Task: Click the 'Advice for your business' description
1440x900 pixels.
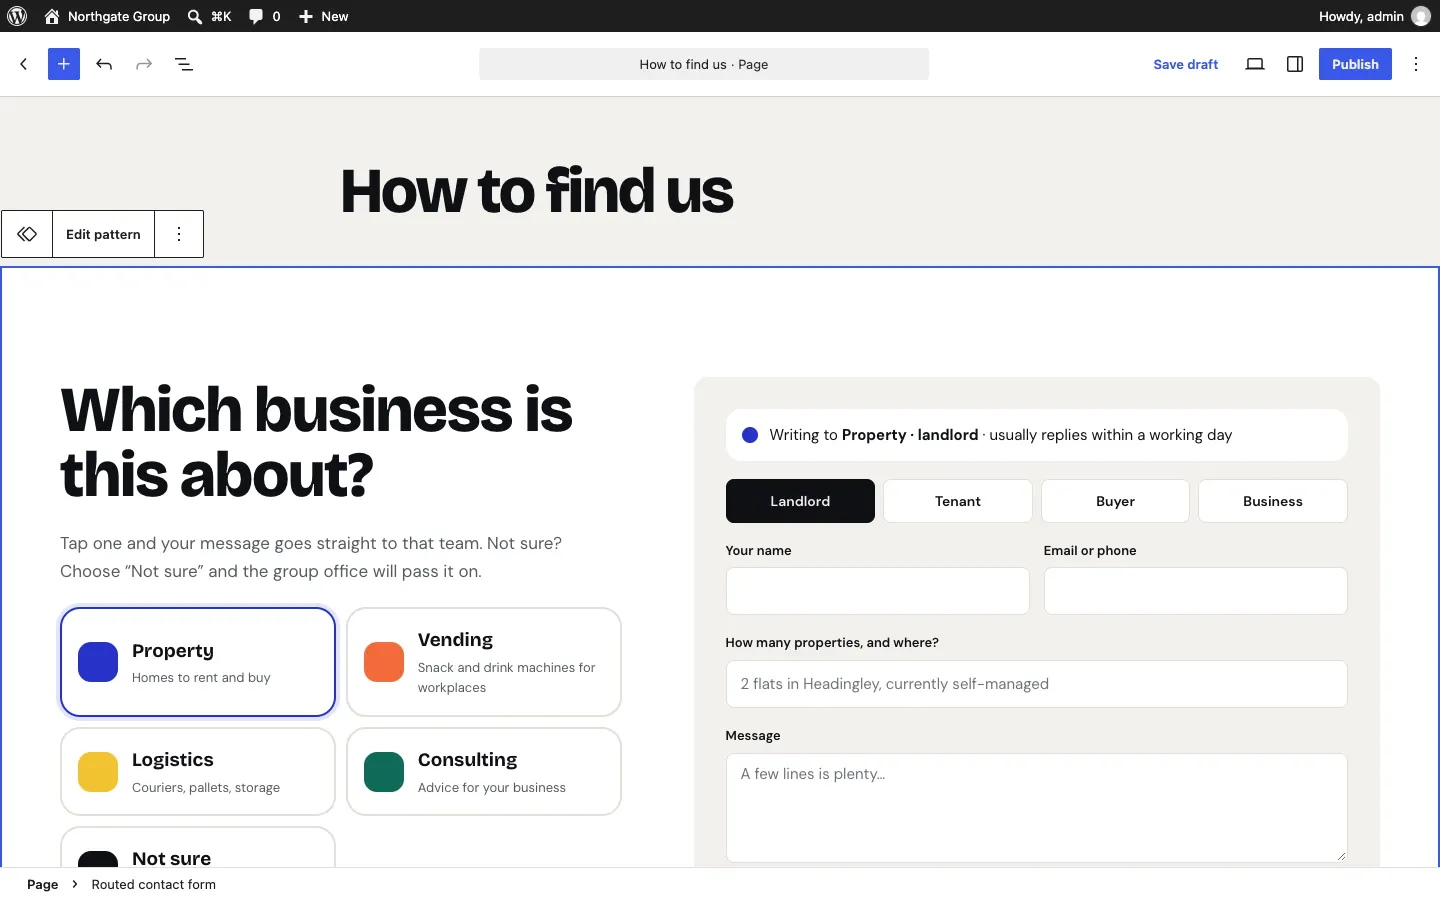Action: click(x=492, y=788)
